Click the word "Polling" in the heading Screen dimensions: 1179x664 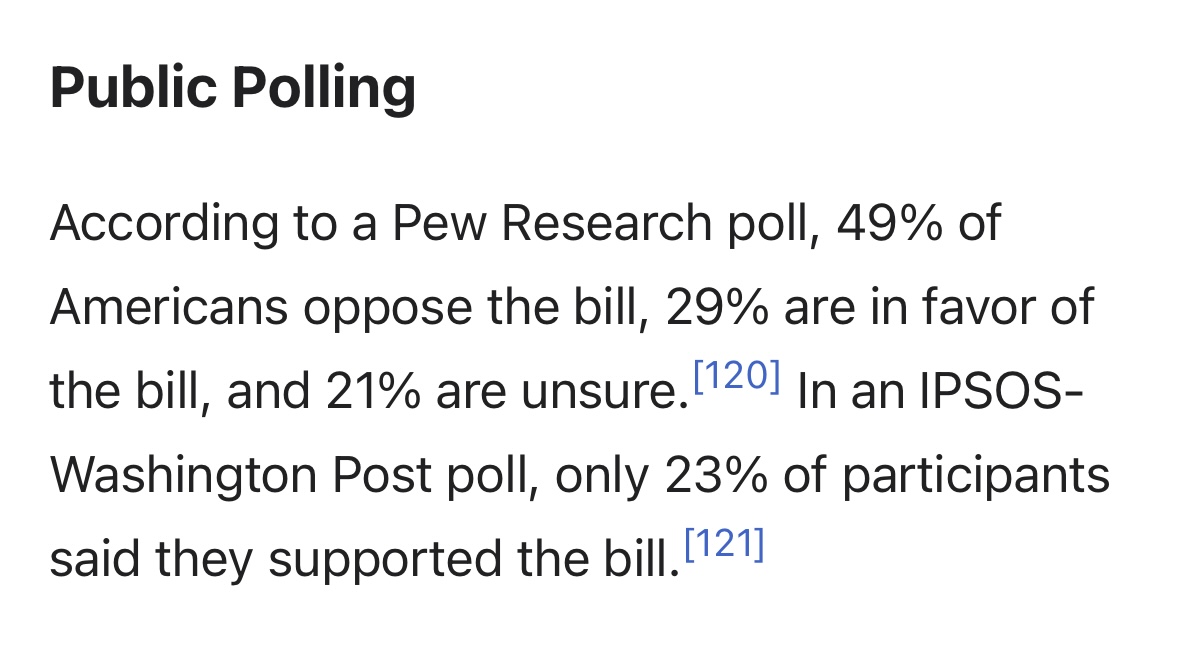click(x=324, y=89)
